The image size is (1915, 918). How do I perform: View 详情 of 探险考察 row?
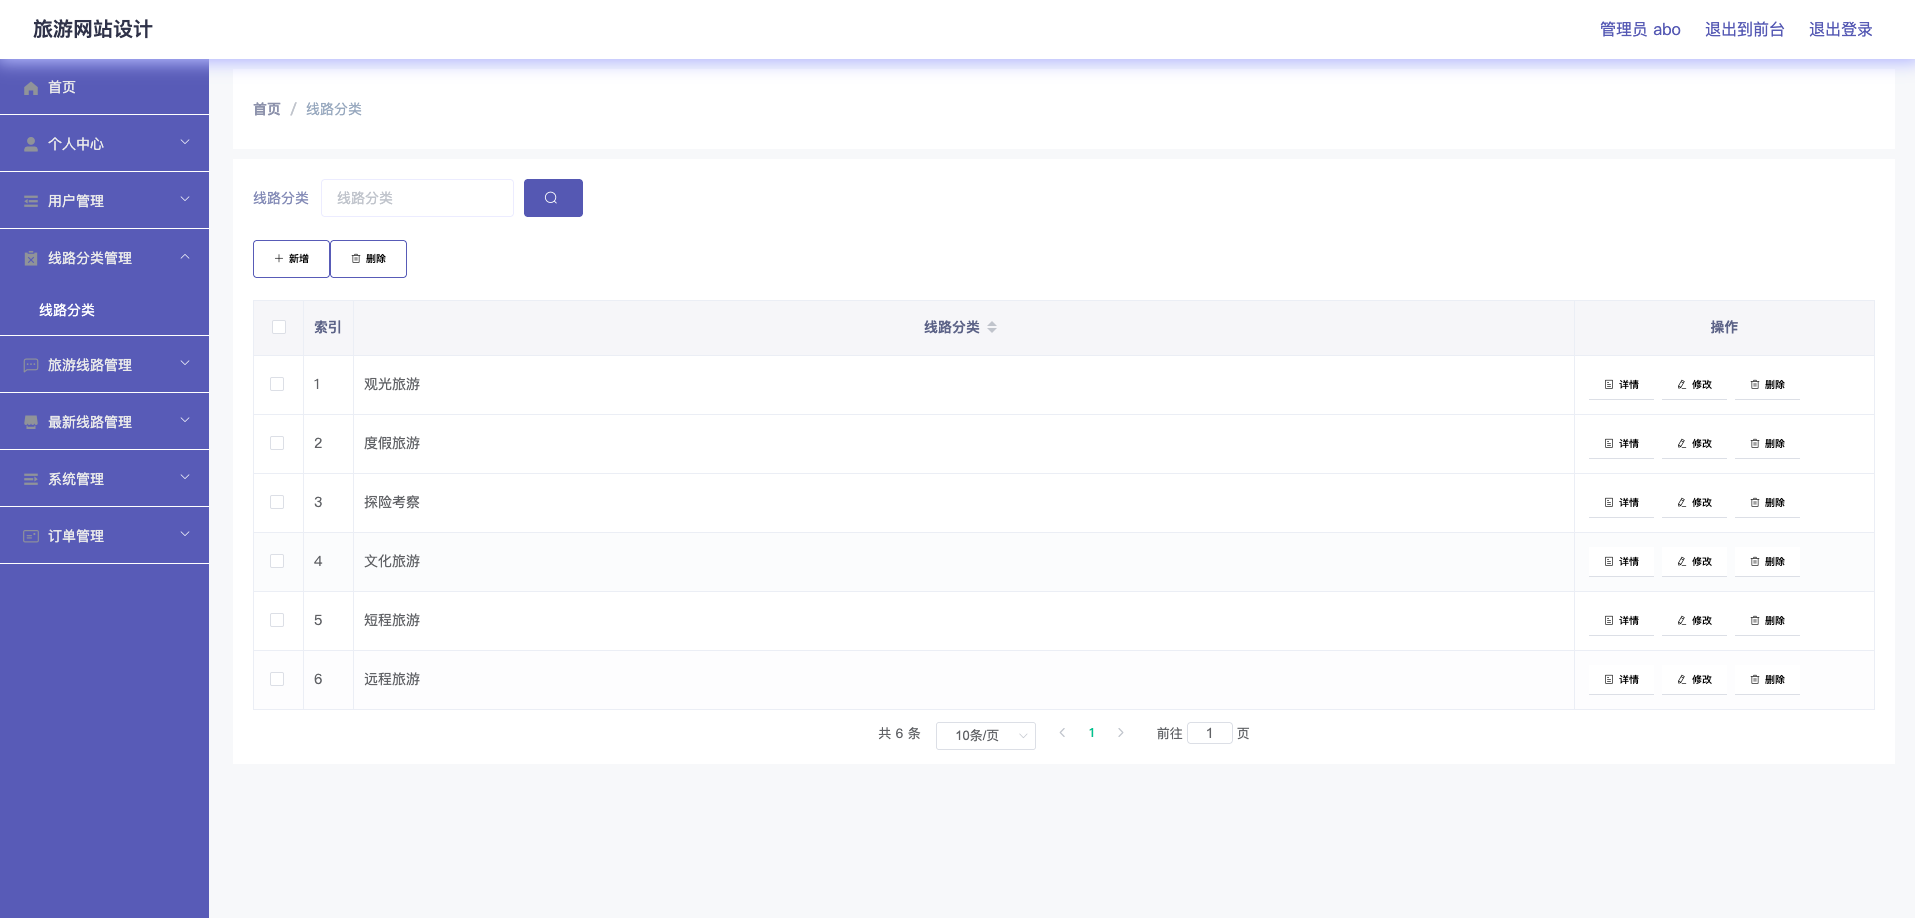[x=1621, y=502]
